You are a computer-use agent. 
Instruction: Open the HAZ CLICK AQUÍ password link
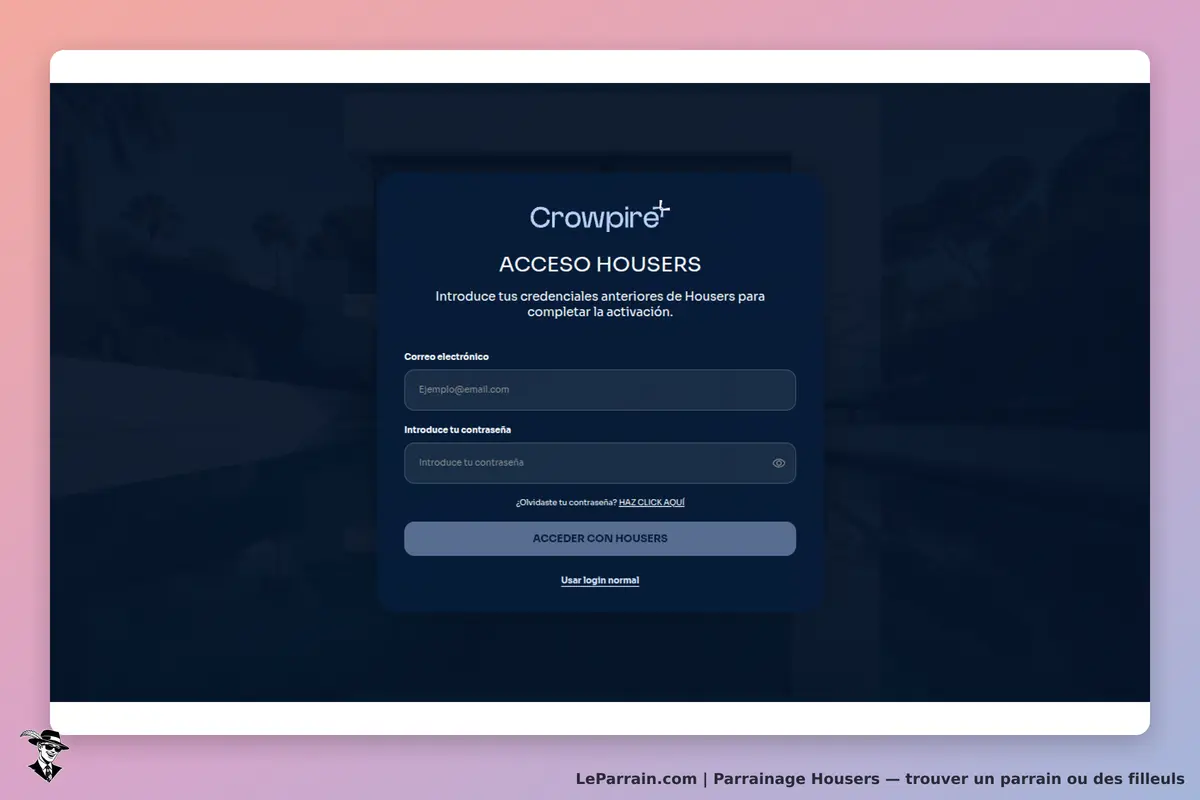point(652,502)
